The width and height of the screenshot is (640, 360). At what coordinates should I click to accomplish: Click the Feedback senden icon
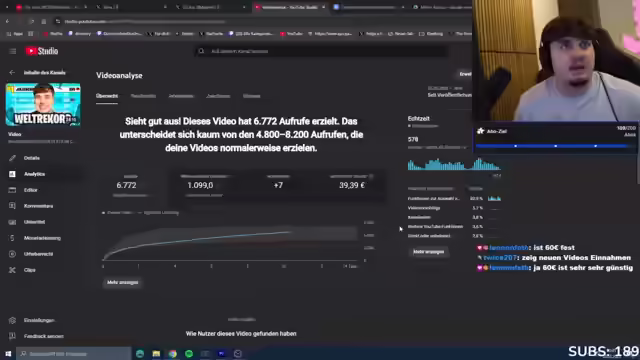[x=12, y=336]
